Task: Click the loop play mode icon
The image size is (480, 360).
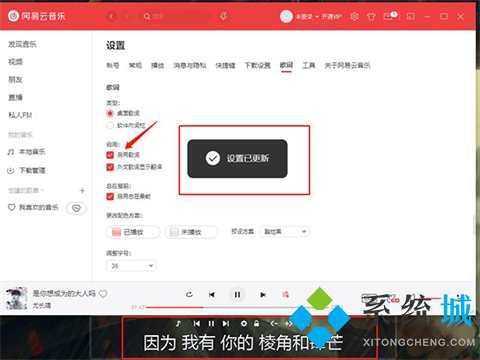Action: [189, 295]
